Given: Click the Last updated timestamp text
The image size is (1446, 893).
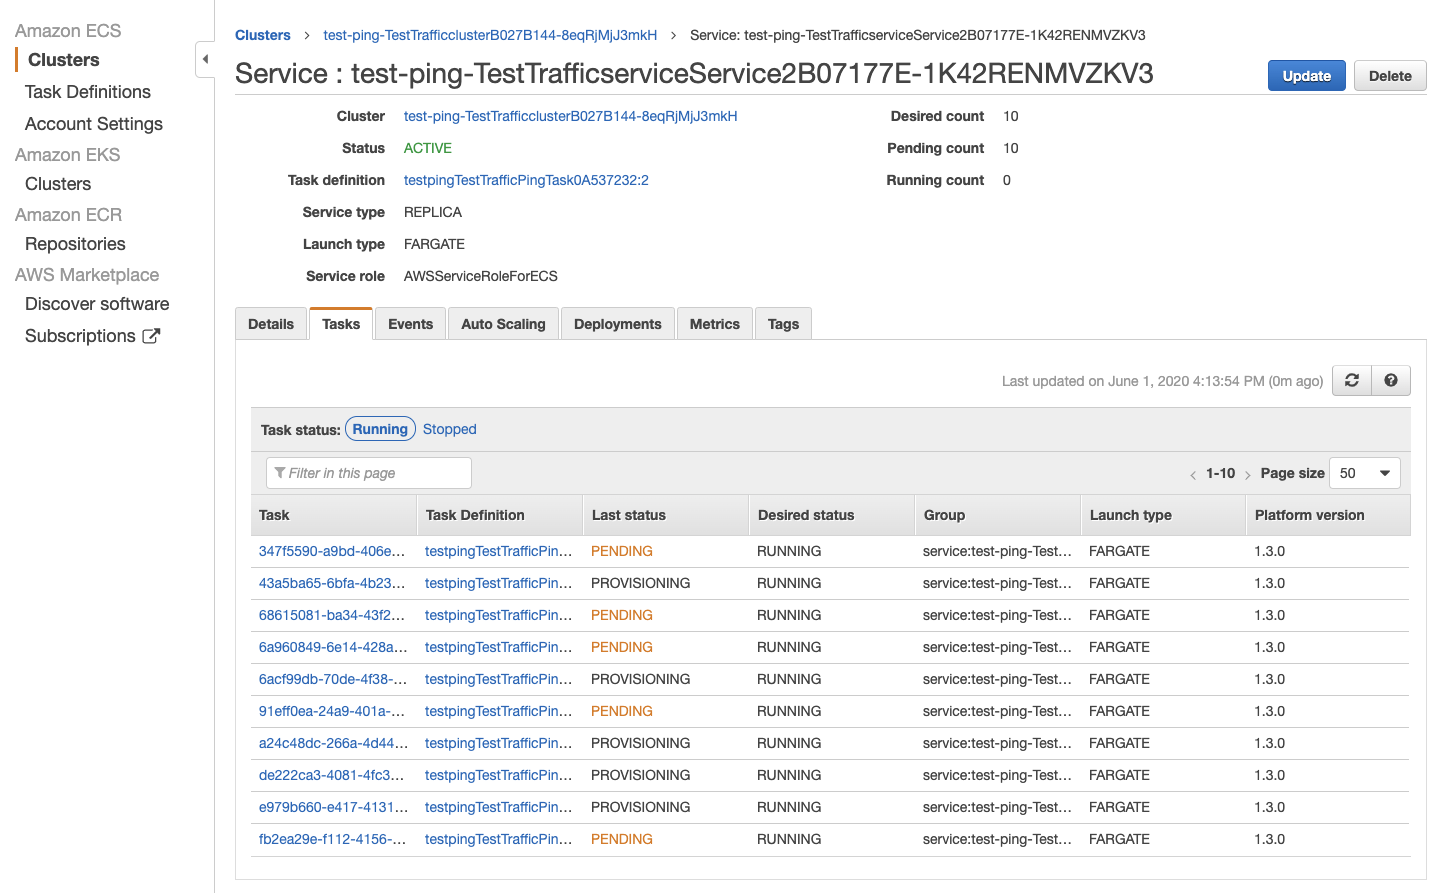Looking at the screenshot, I should point(1162,381).
